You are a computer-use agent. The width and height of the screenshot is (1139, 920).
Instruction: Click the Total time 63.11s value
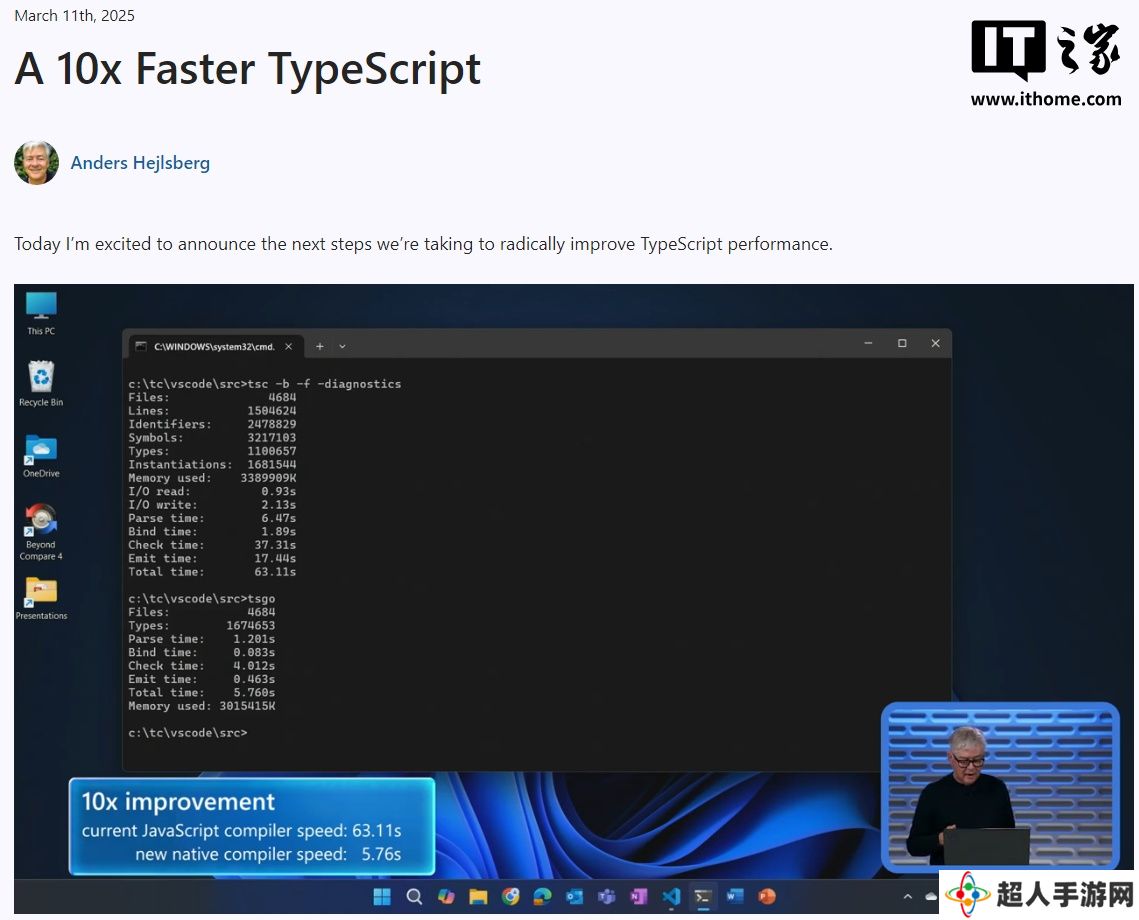click(275, 571)
